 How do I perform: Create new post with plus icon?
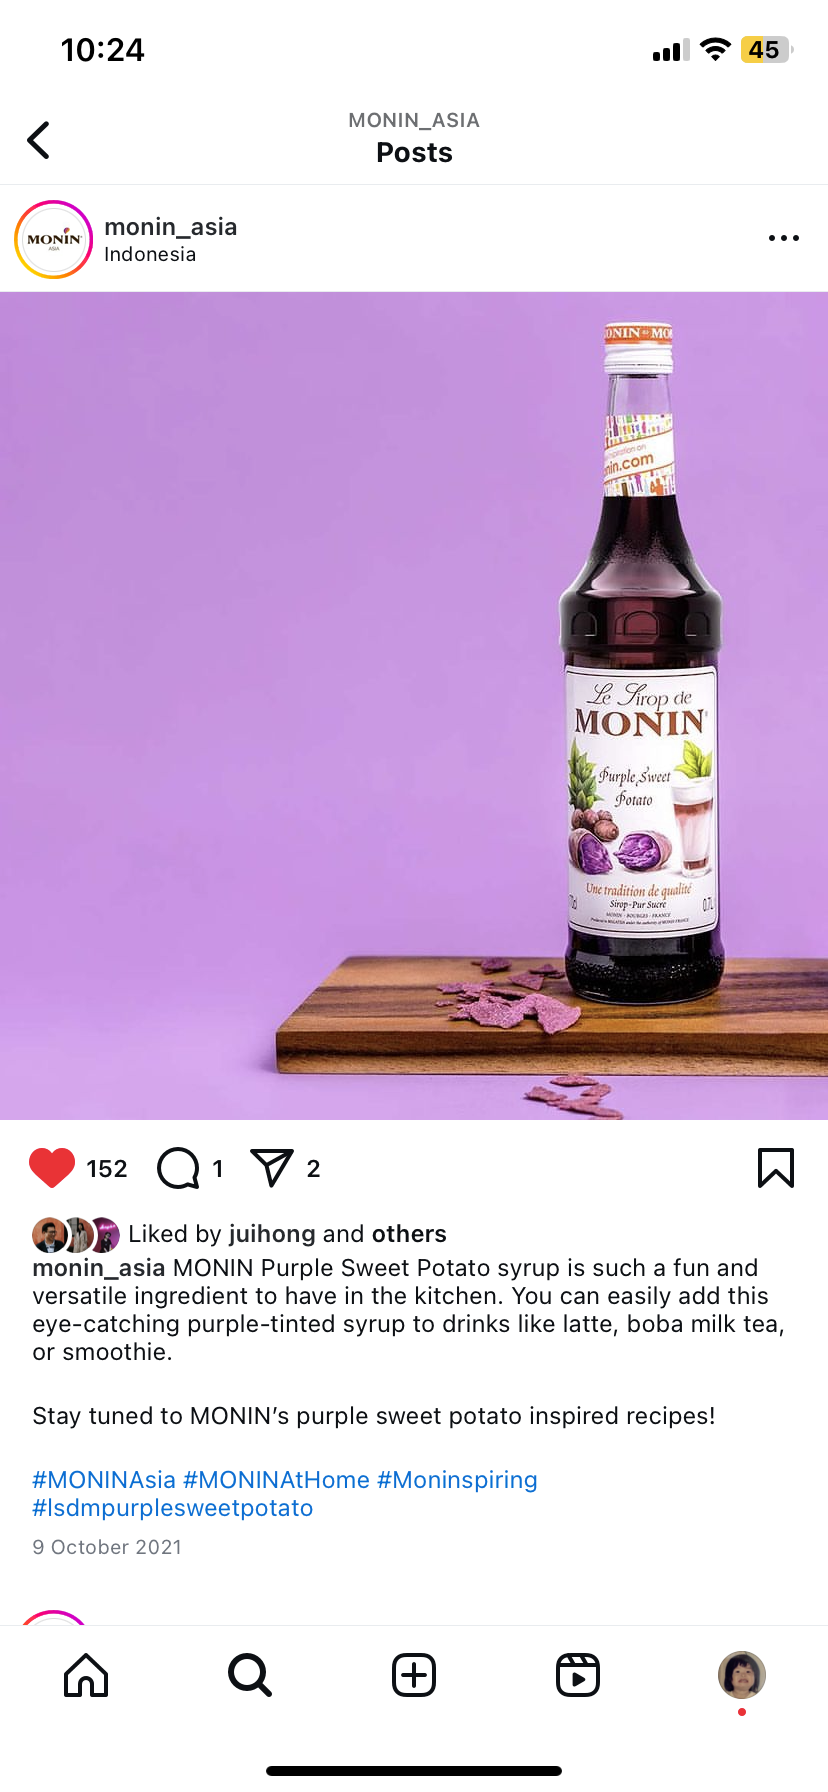click(414, 1675)
